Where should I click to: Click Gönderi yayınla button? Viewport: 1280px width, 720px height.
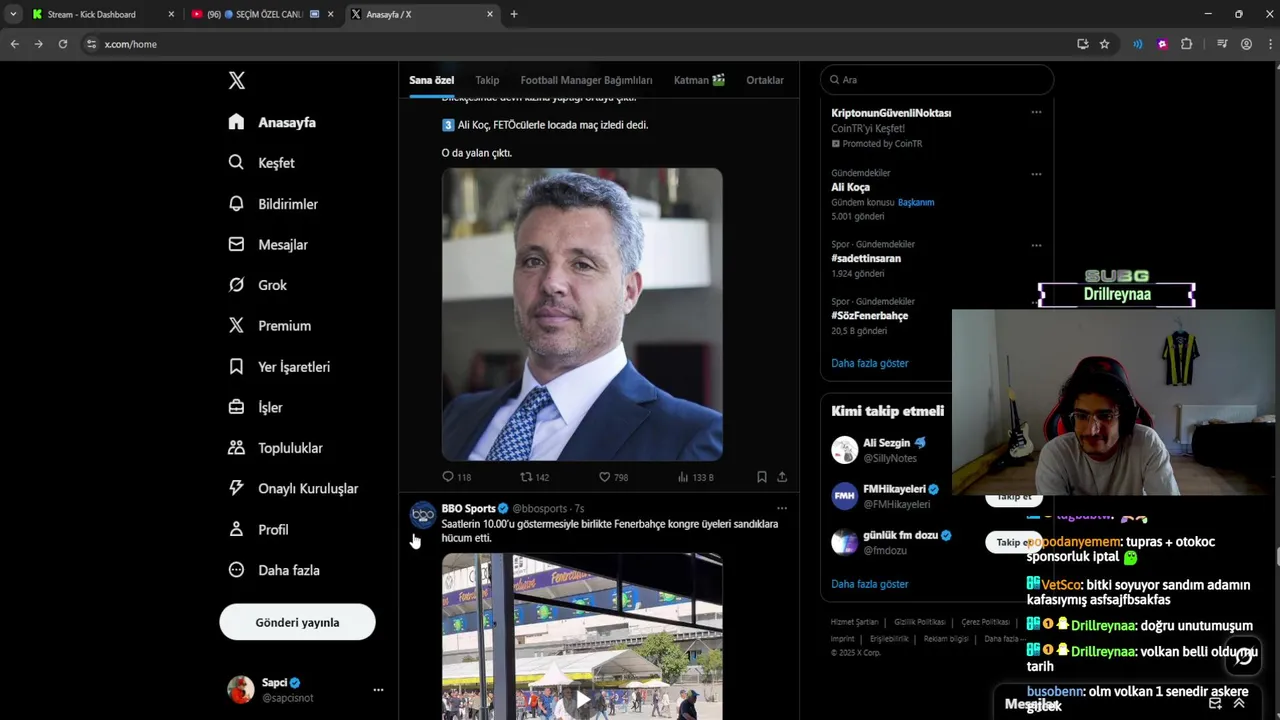click(x=297, y=622)
